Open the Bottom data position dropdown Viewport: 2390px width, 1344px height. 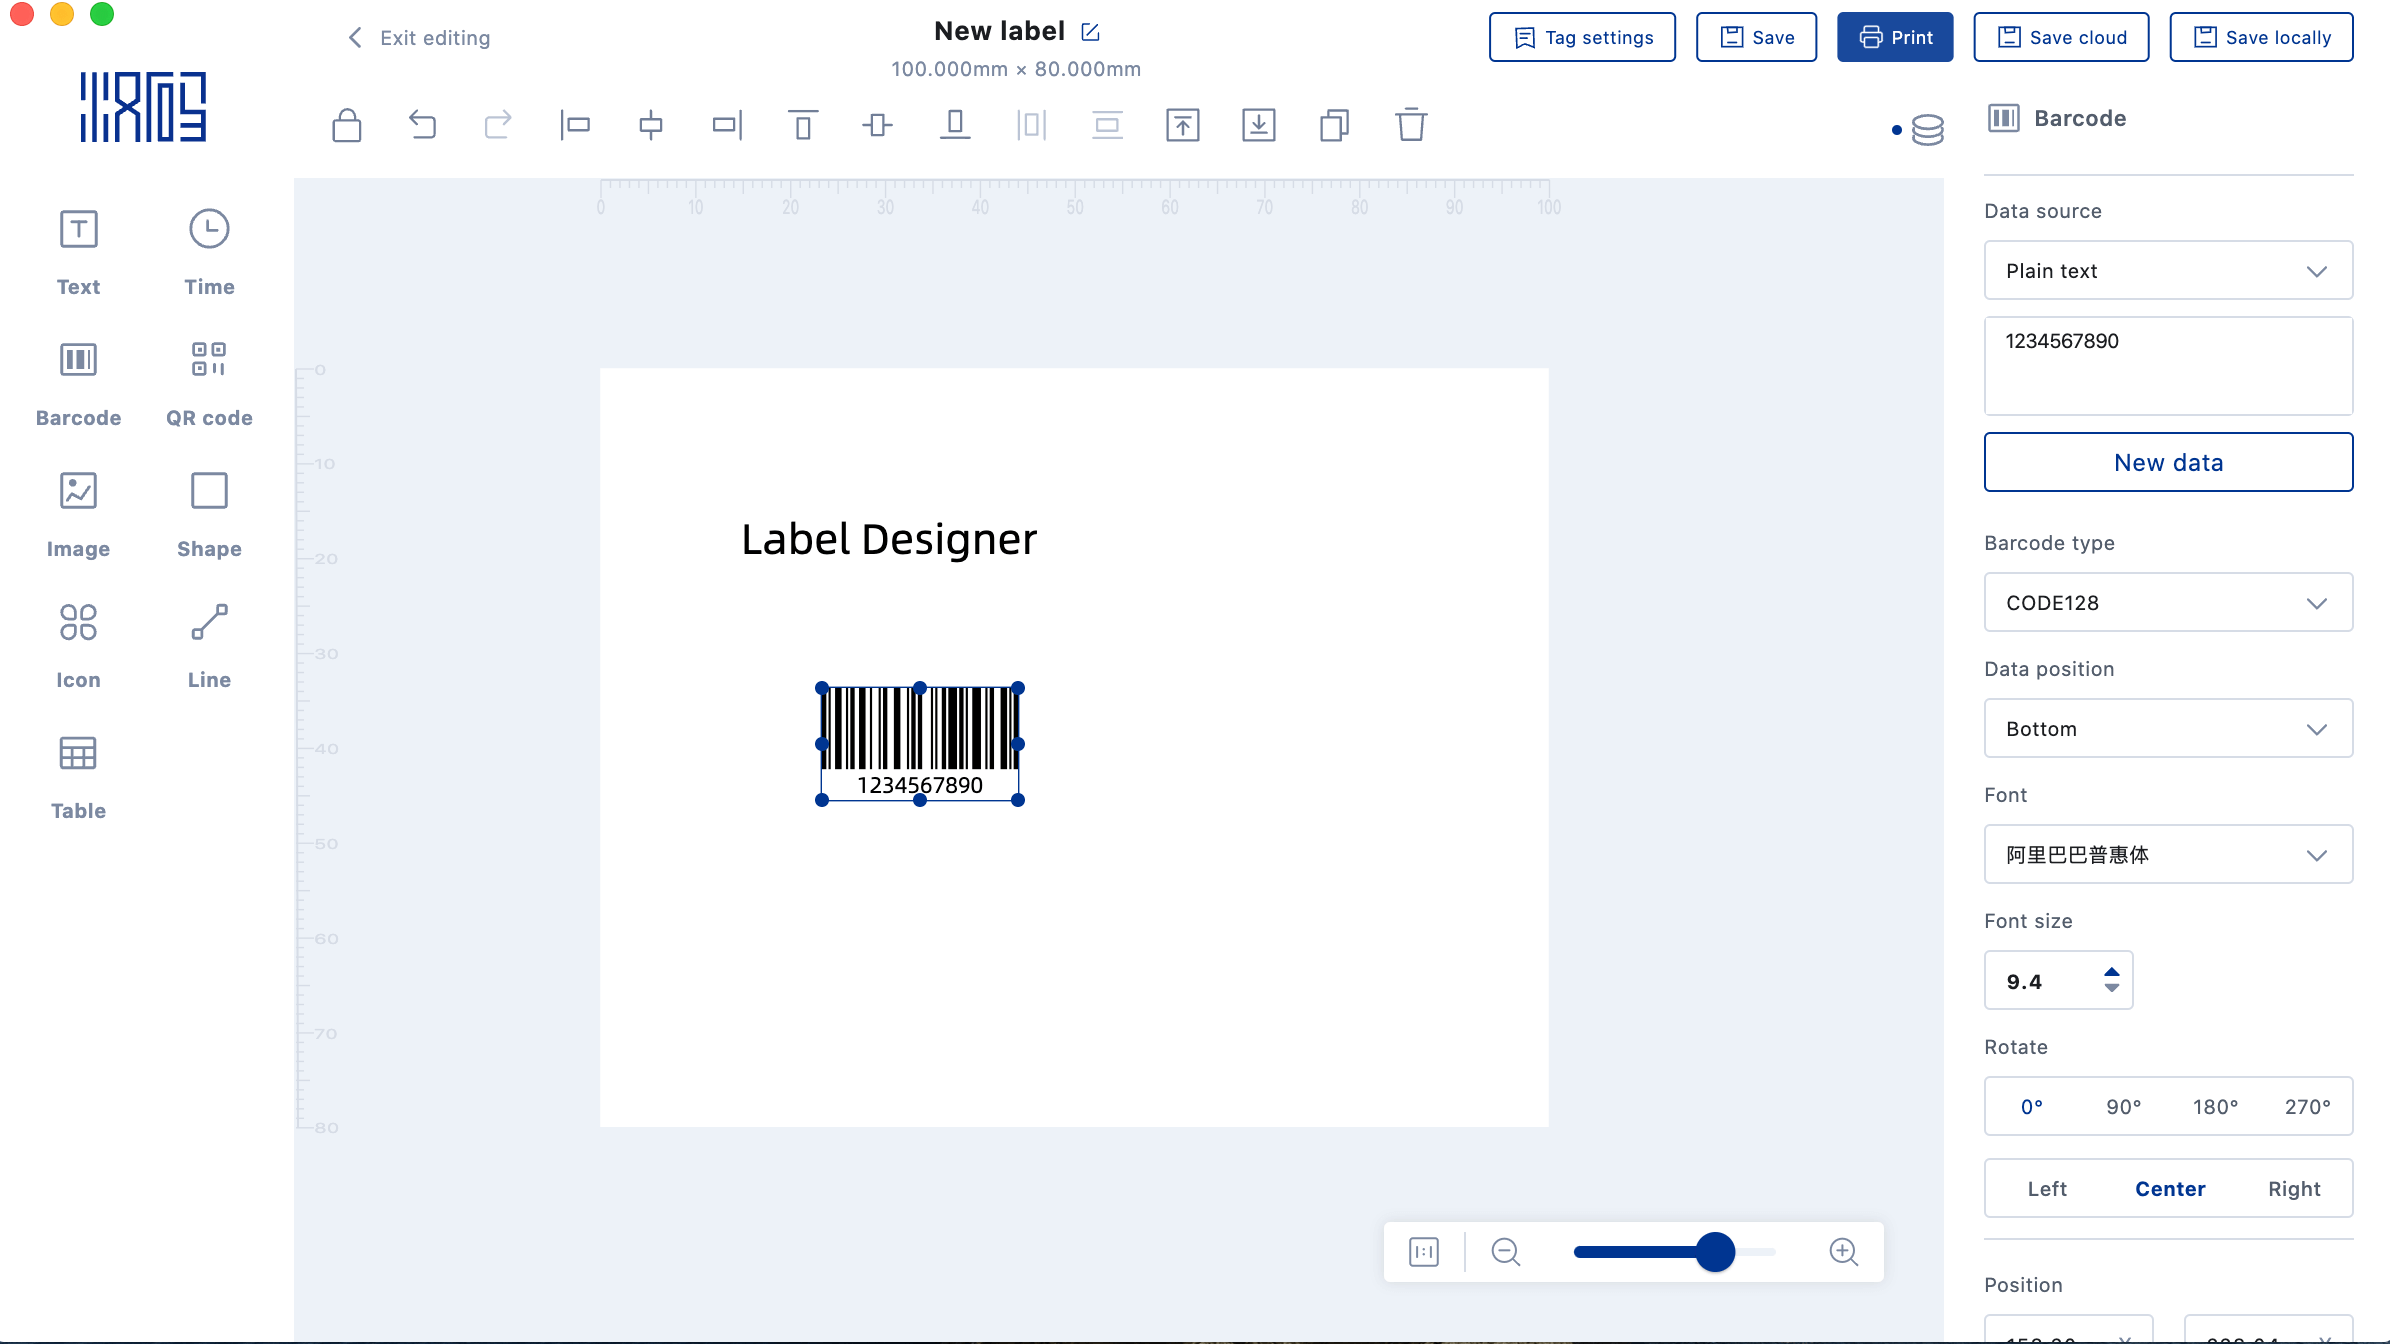click(2168, 729)
